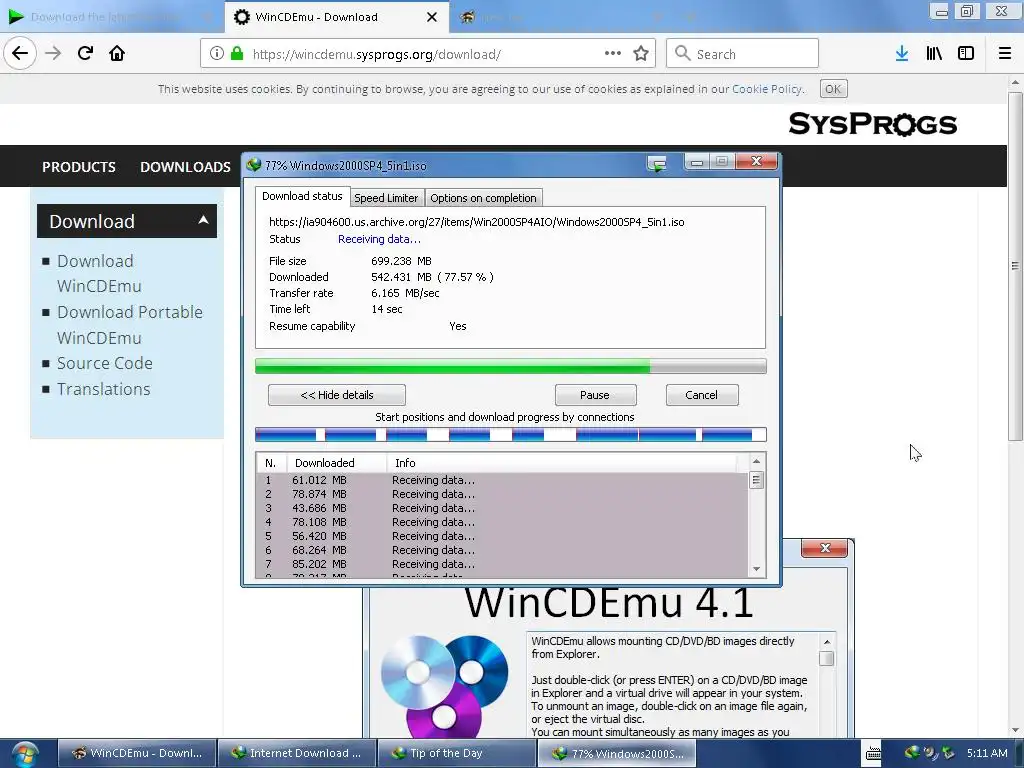Image resolution: width=1024 pixels, height=768 pixels.
Task: Open the Download WinCDEmu sidebar link
Action: point(99,274)
